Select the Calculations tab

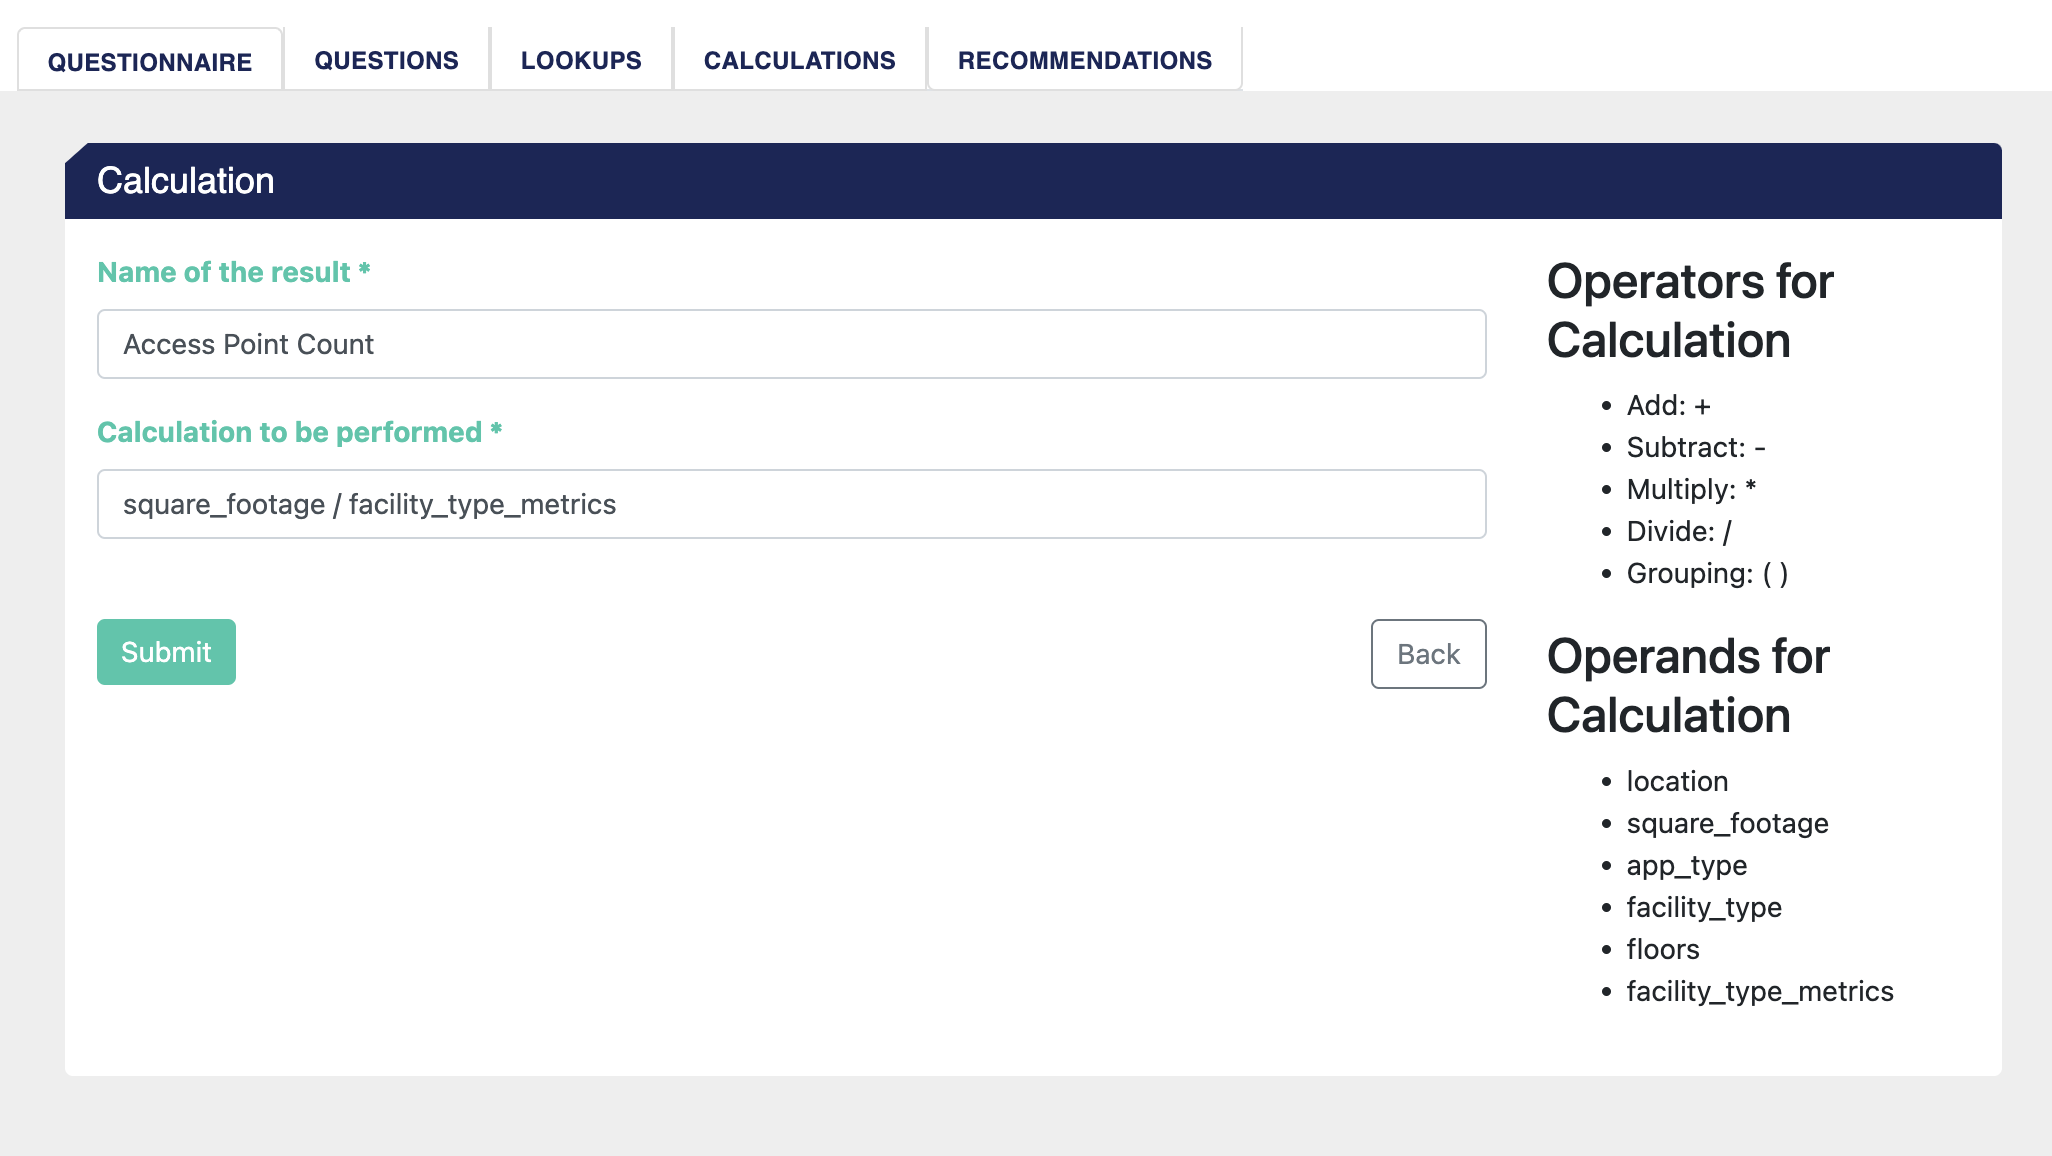click(x=799, y=60)
